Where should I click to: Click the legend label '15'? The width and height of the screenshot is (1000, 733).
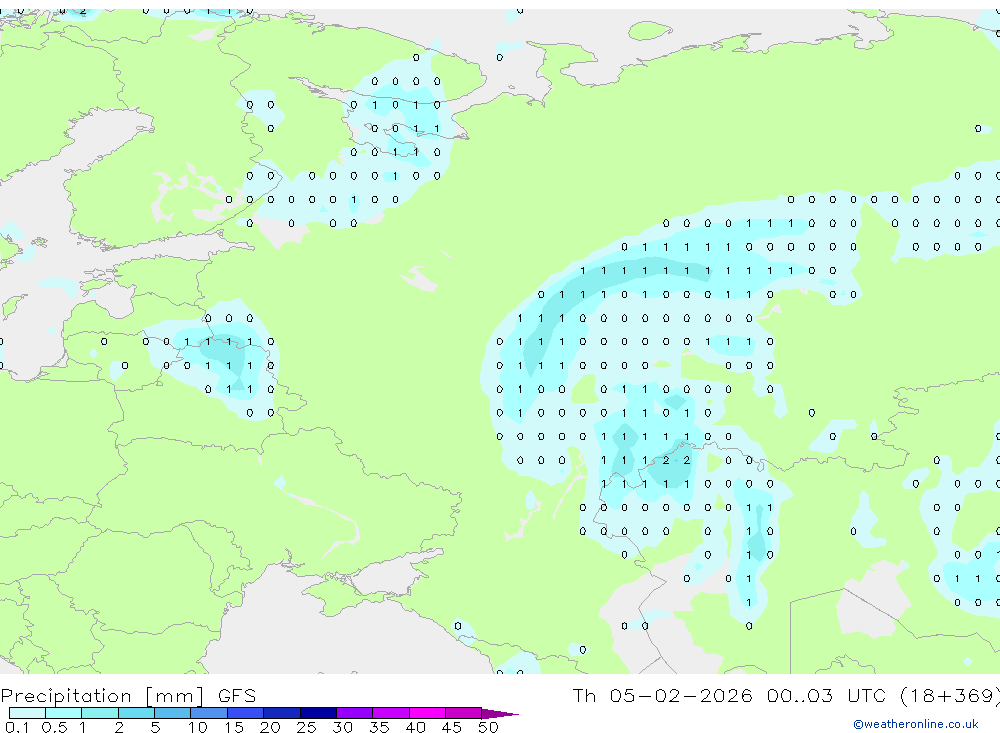233,727
